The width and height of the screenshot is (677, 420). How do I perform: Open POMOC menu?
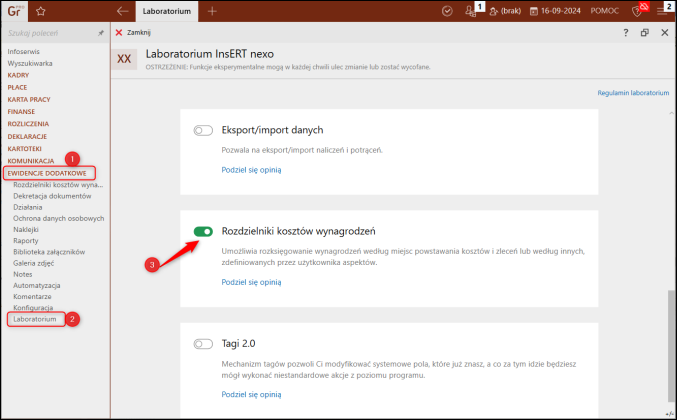604,11
